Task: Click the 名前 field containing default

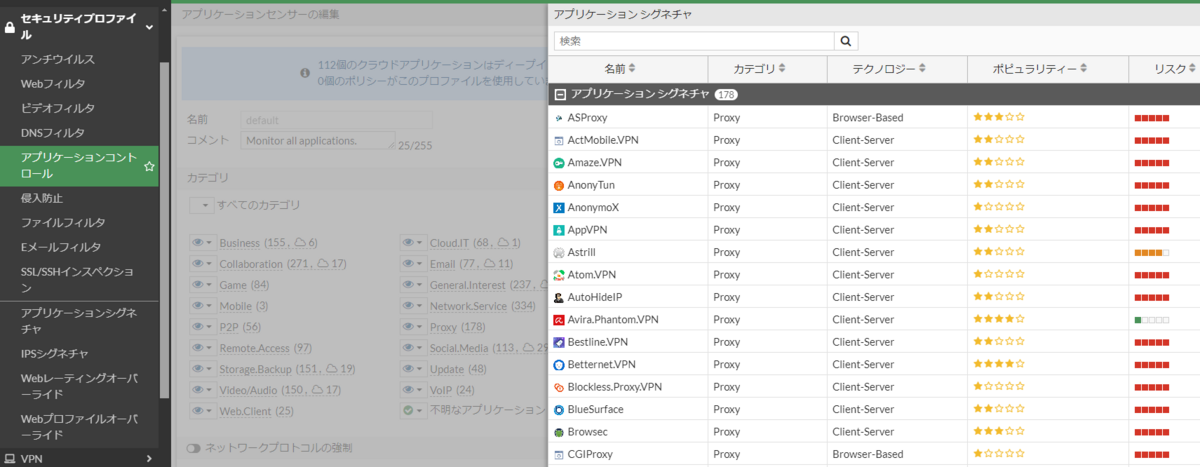Action: (x=337, y=119)
